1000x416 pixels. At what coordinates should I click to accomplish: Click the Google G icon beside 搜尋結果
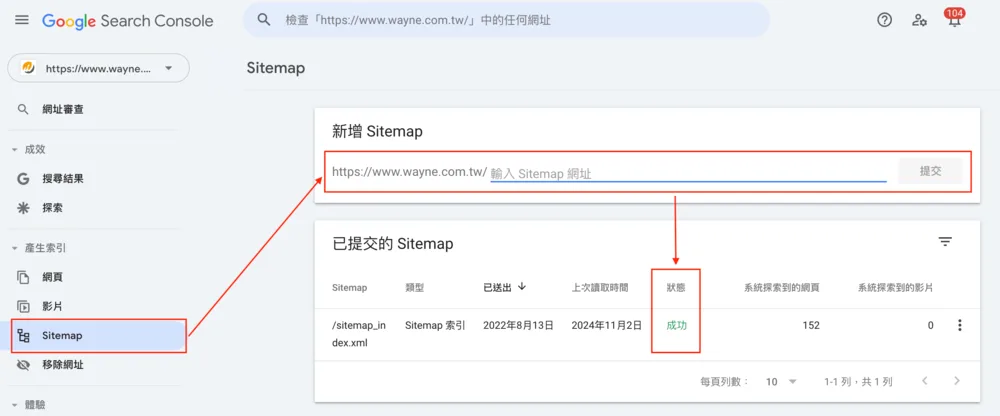click(x=24, y=179)
